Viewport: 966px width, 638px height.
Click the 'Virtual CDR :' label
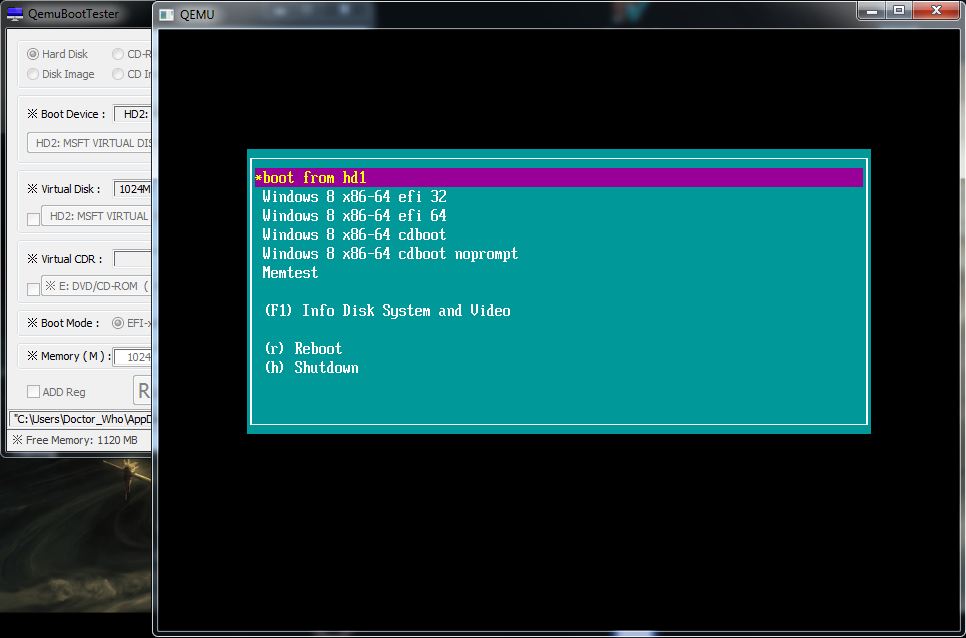click(65, 259)
